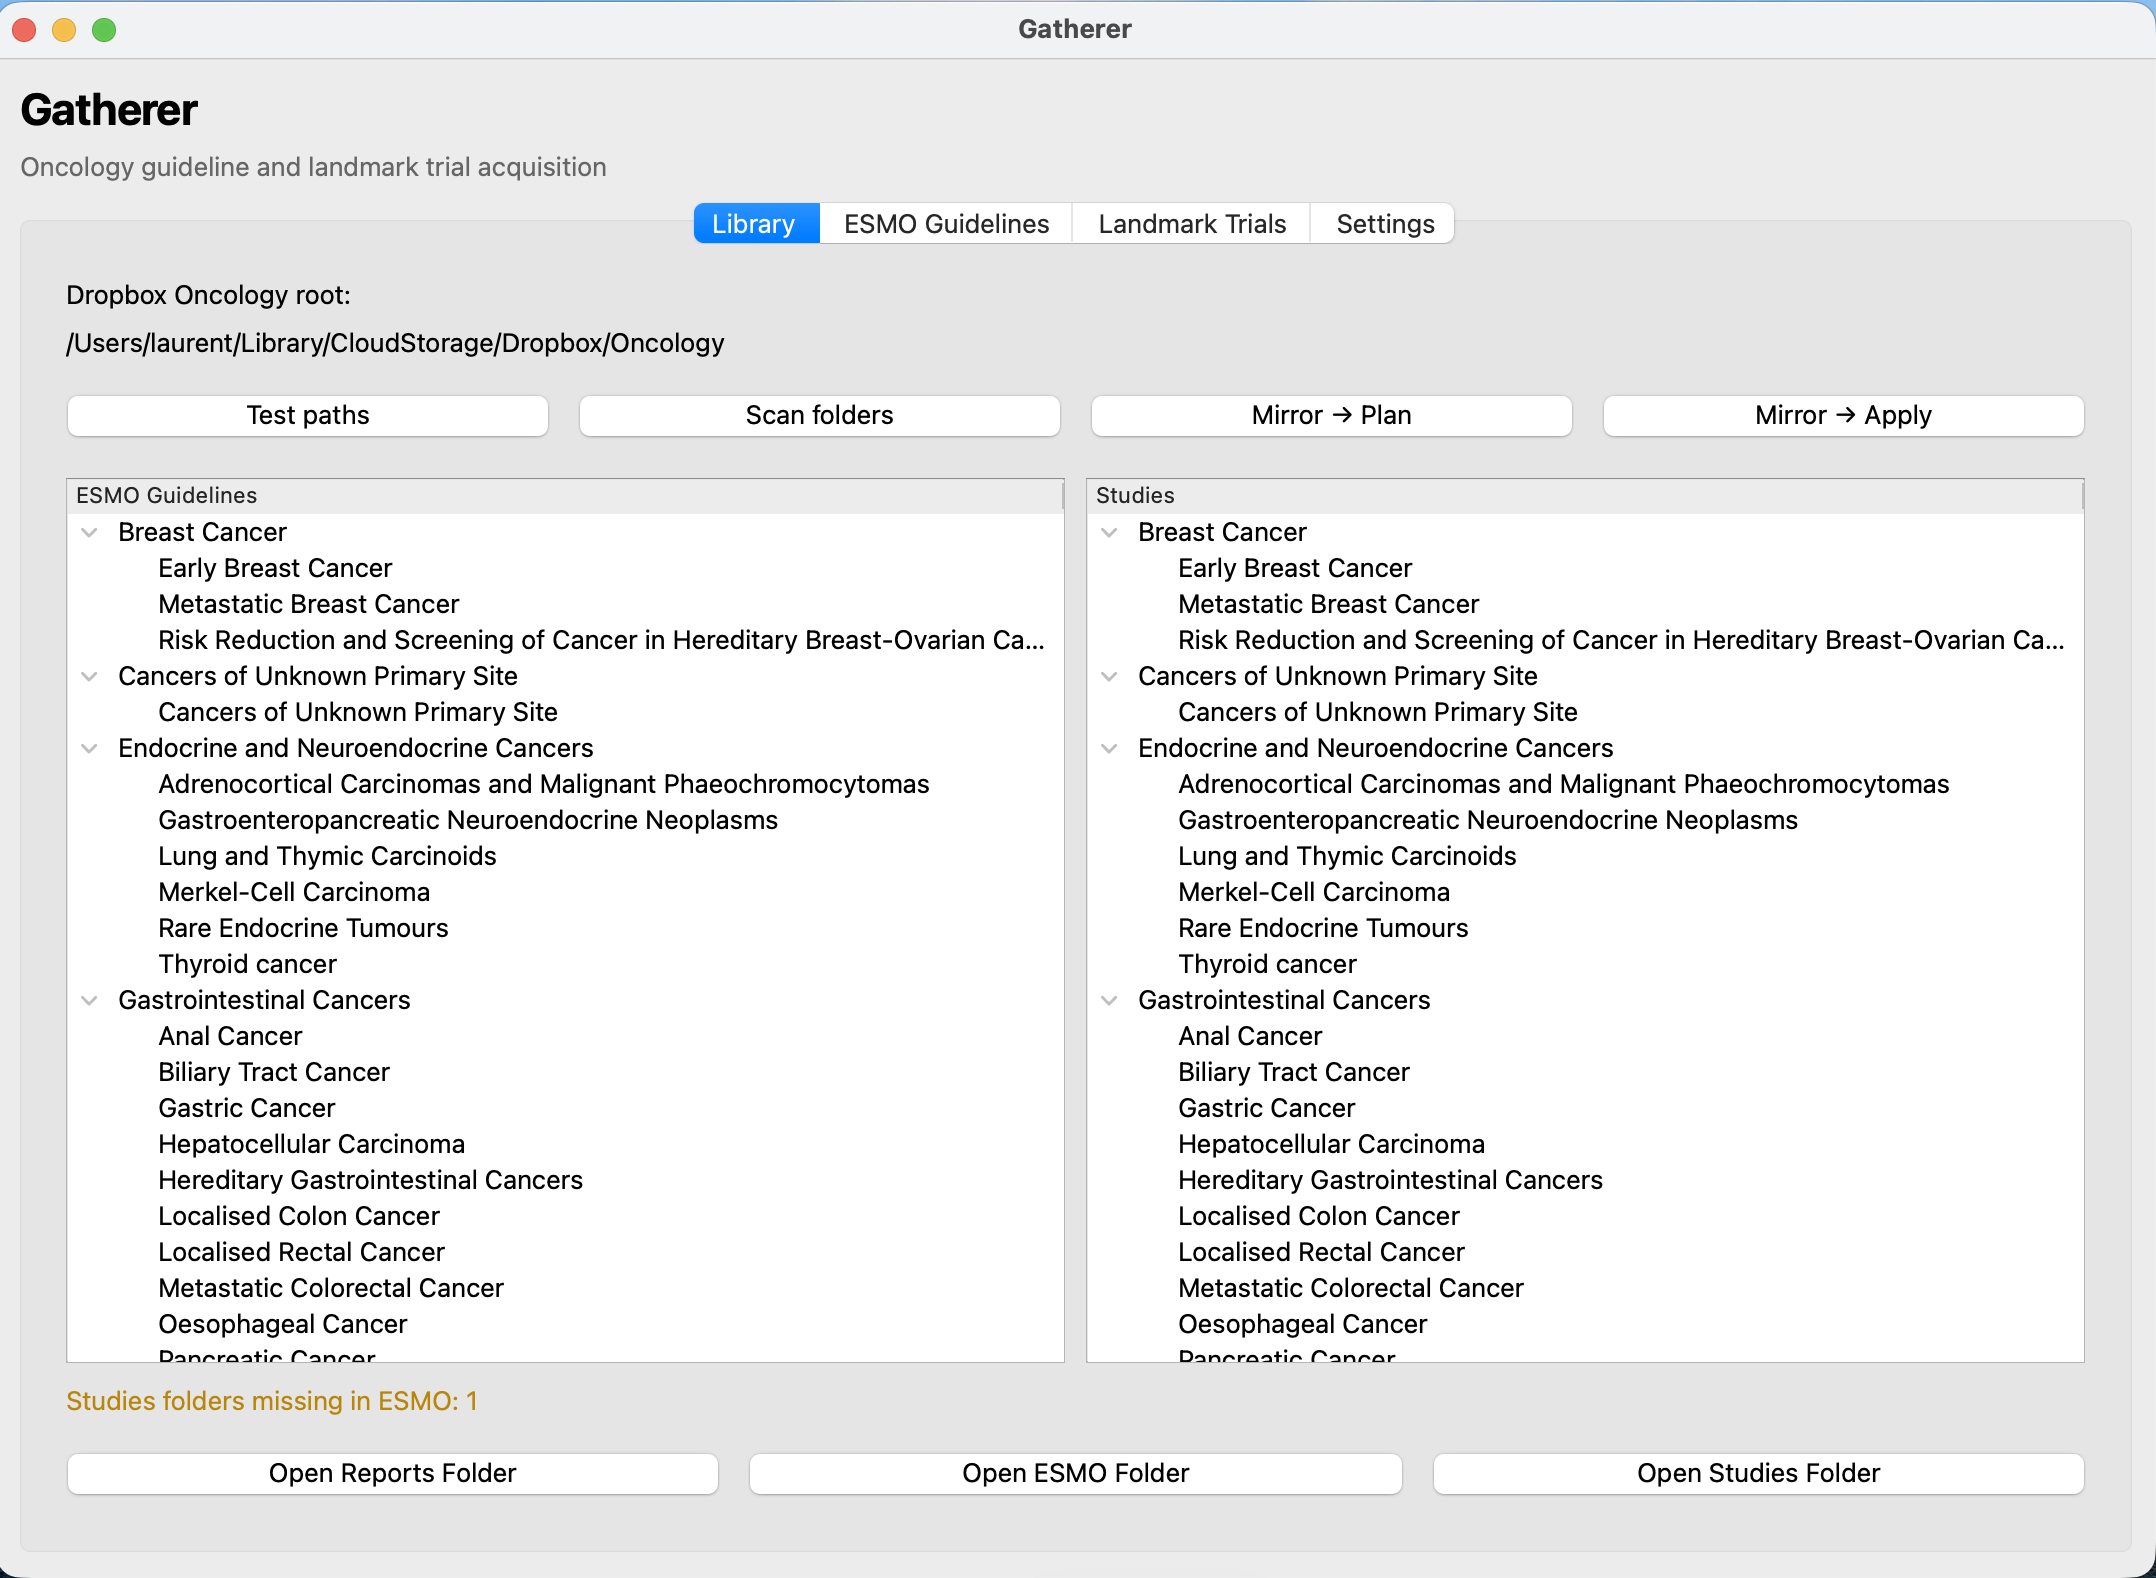Open the Settings tab
Viewport: 2156px width, 1578px height.
pyautogui.click(x=1384, y=224)
